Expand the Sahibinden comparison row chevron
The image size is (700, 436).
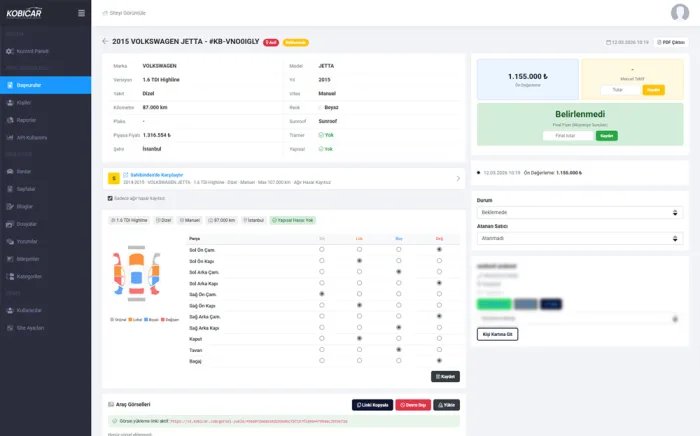point(458,179)
